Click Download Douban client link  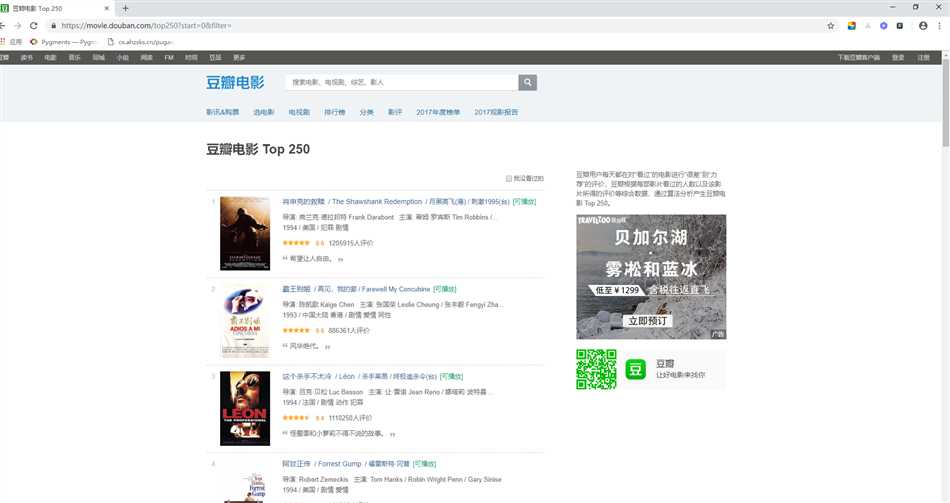[x=859, y=58]
